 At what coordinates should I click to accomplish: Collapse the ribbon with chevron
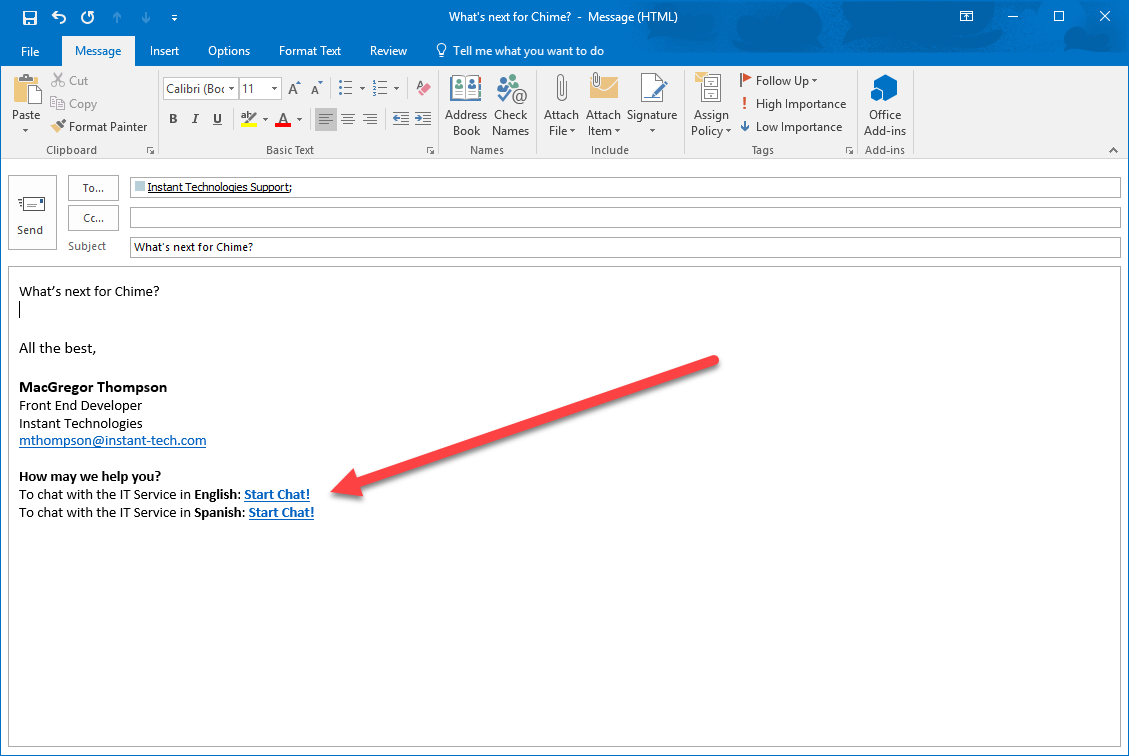click(x=1113, y=150)
